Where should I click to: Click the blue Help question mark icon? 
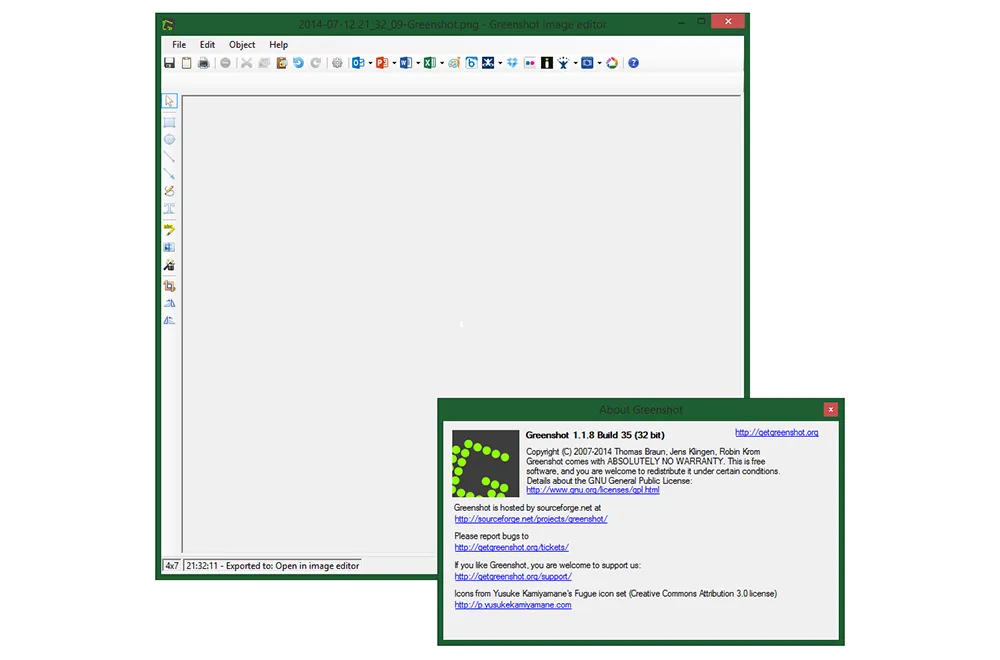click(633, 63)
